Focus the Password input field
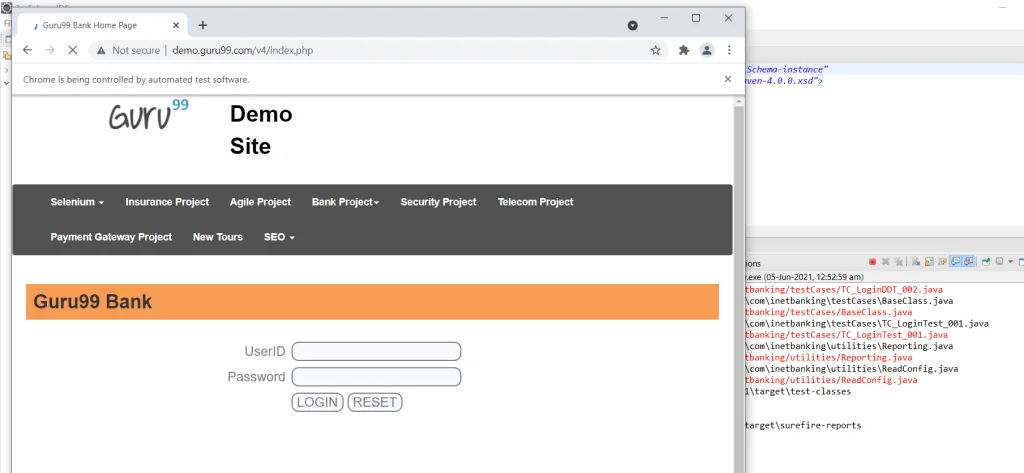The width and height of the screenshot is (1024, 473). pos(376,377)
